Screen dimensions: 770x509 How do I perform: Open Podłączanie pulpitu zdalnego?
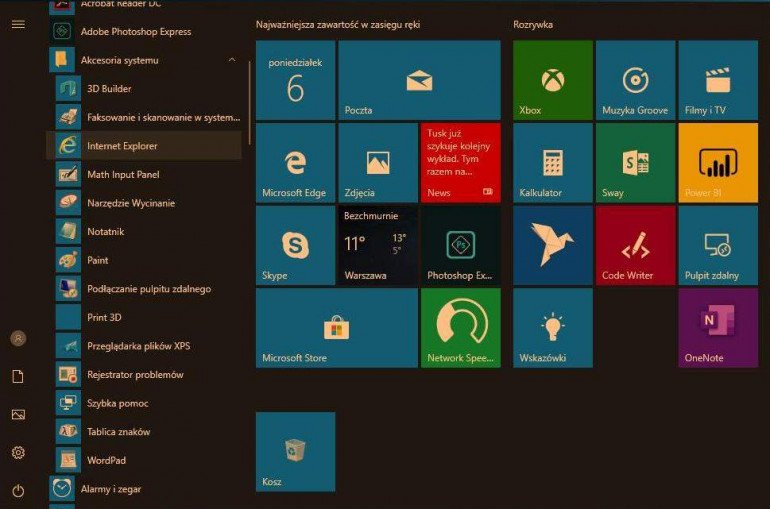[145, 289]
